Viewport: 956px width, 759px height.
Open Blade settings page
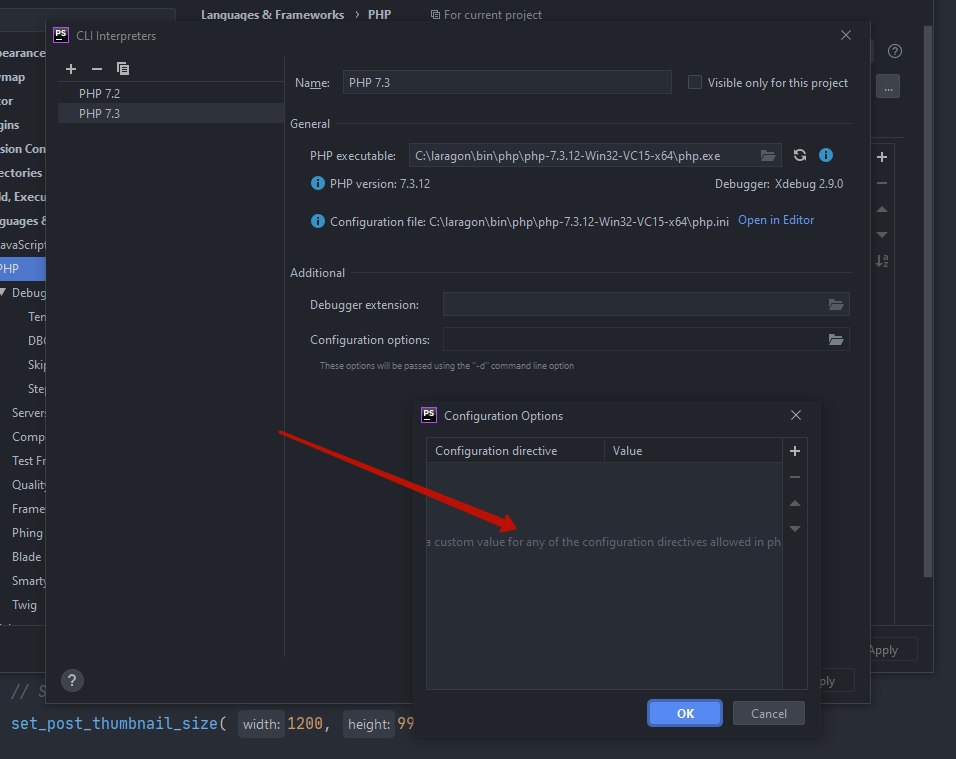pyautogui.click(x=26, y=557)
